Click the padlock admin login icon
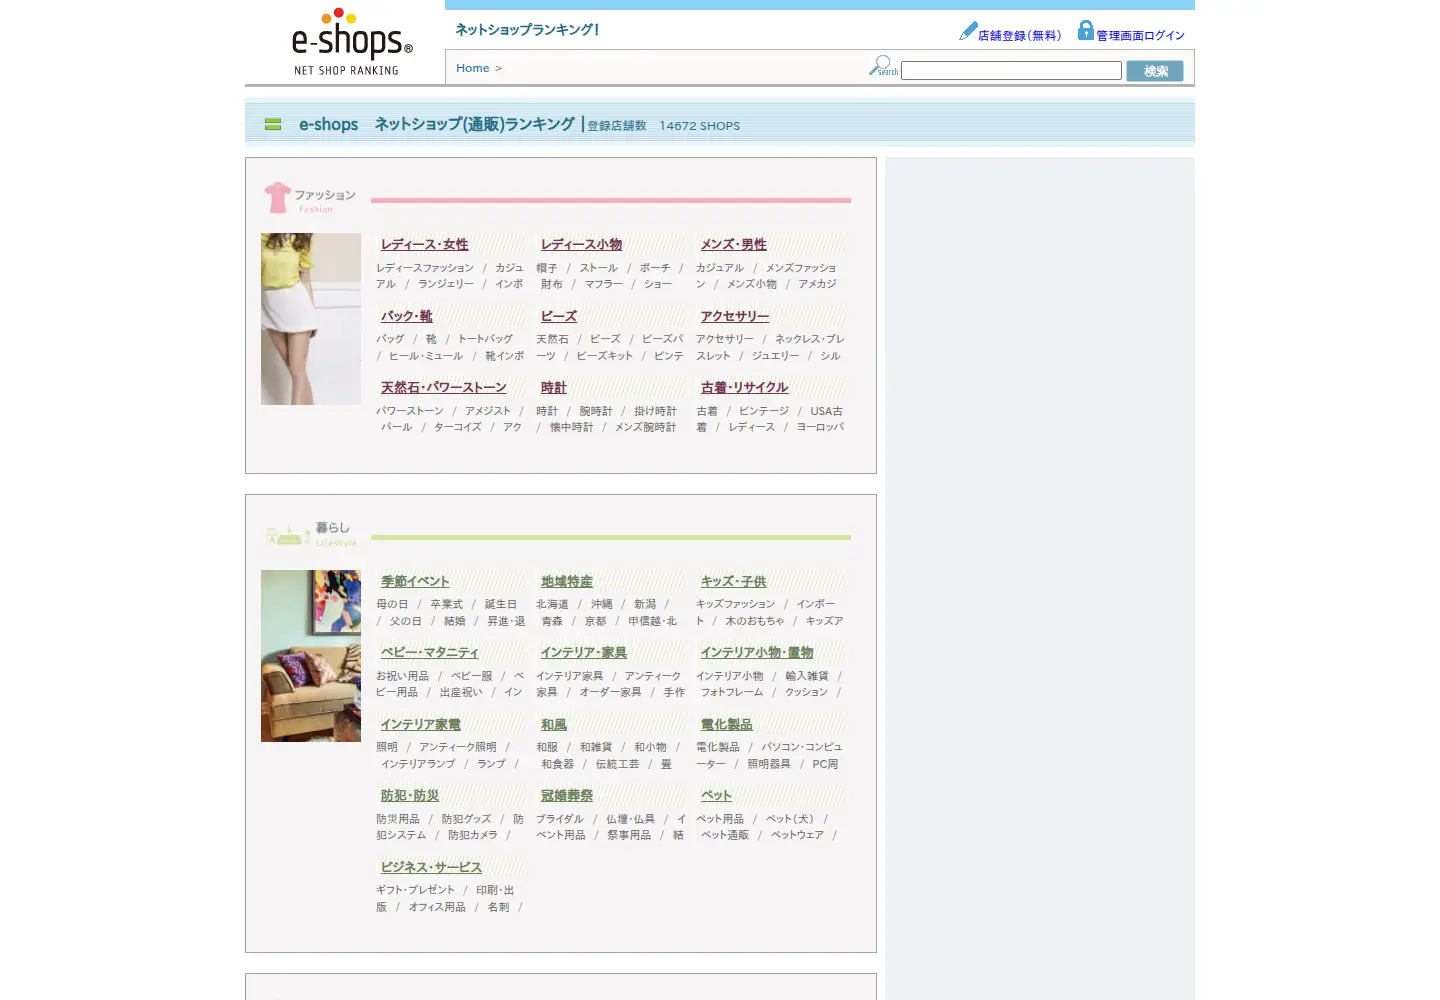 click(1085, 30)
